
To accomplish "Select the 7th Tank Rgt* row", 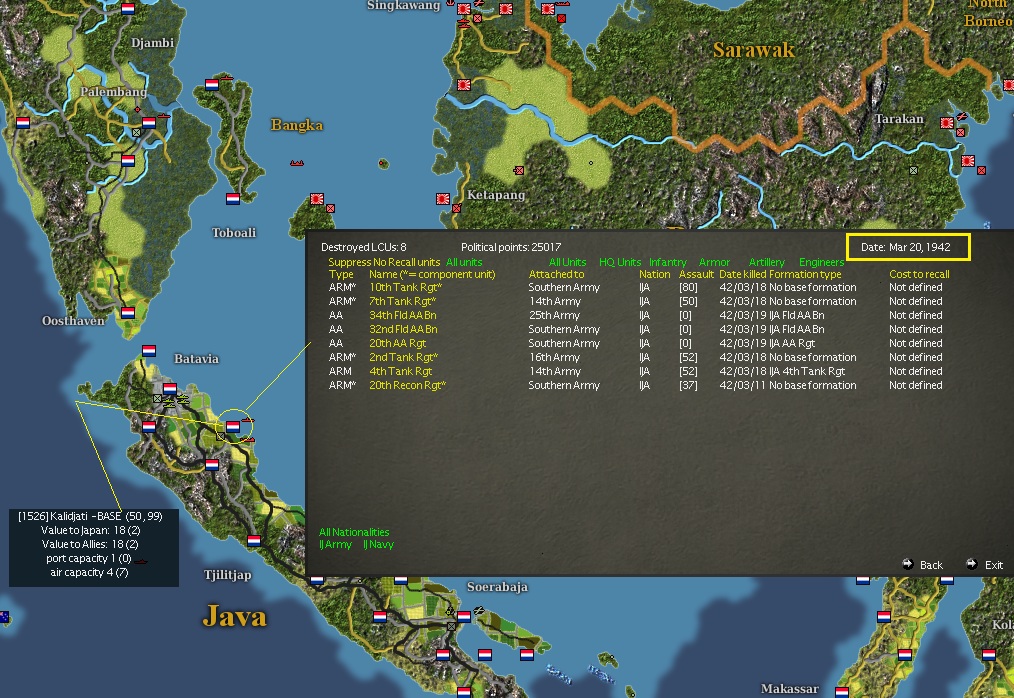I will (635, 301).
